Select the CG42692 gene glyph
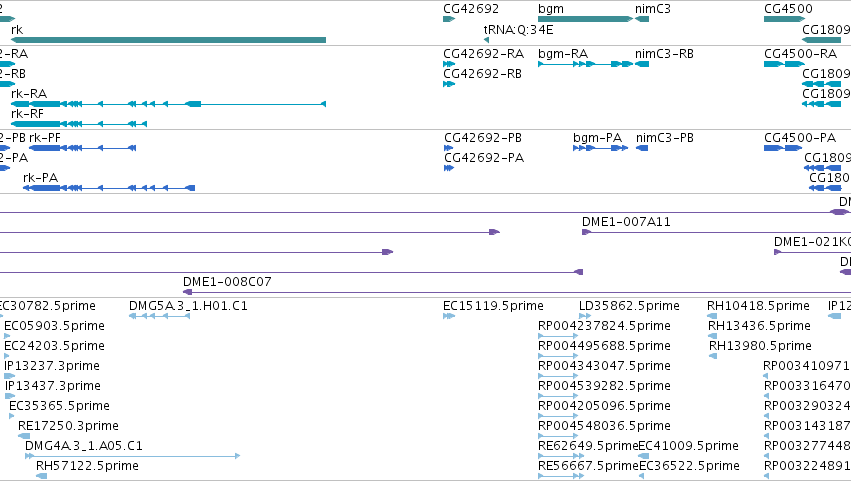The height and width of the screenshot is (481, 851). pyautogui.click(x=449, y=19)
